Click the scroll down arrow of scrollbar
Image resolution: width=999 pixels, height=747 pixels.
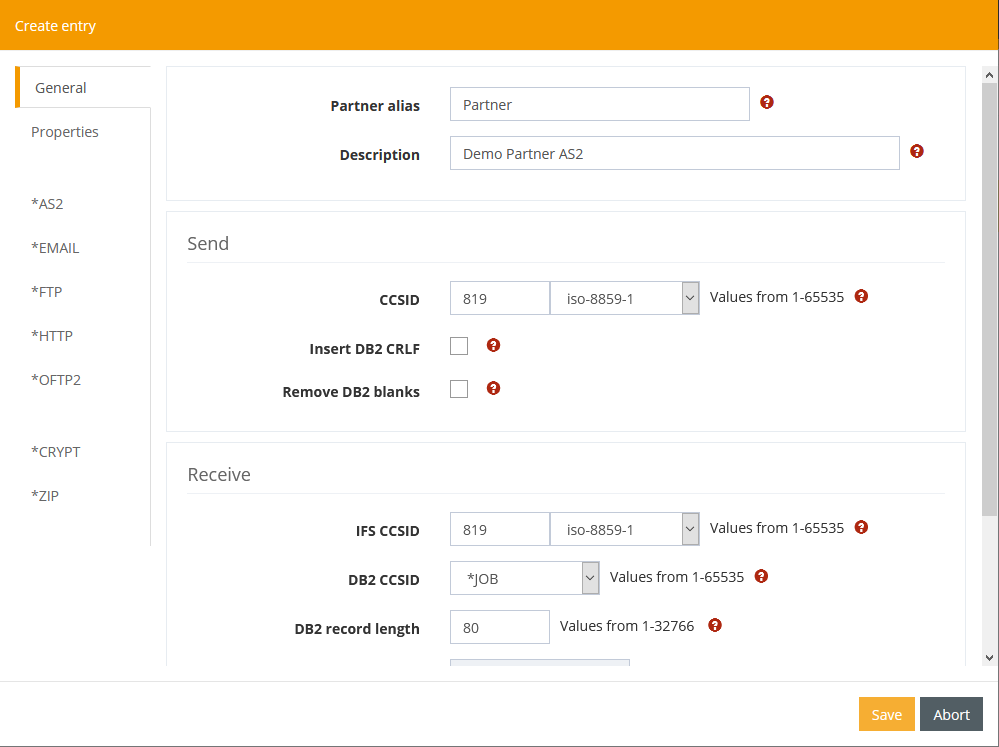(989, 657)
